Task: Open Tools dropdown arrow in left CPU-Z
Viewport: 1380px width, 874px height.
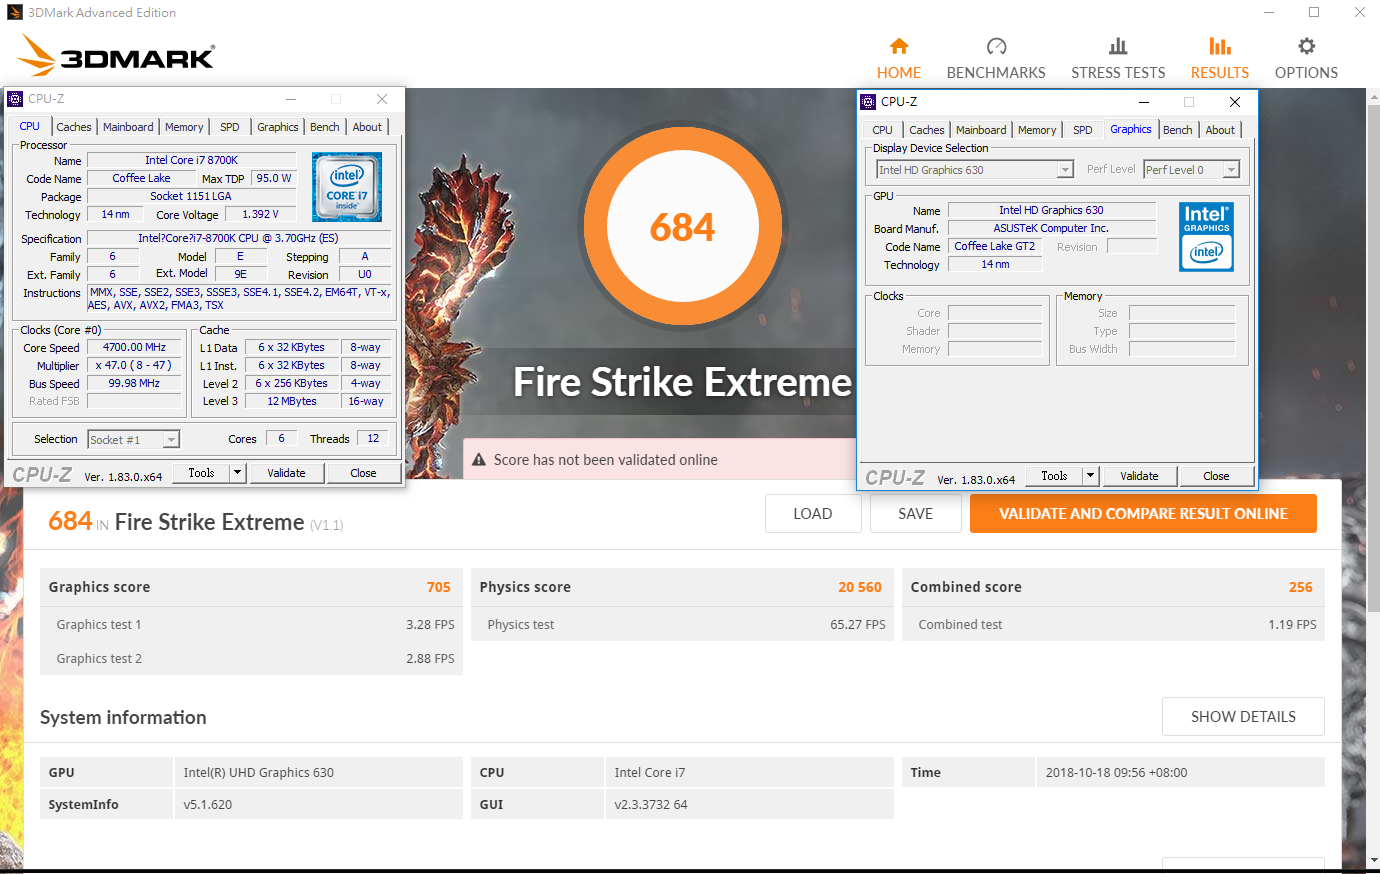Action: pyautogui.click(x=238, y=473)
